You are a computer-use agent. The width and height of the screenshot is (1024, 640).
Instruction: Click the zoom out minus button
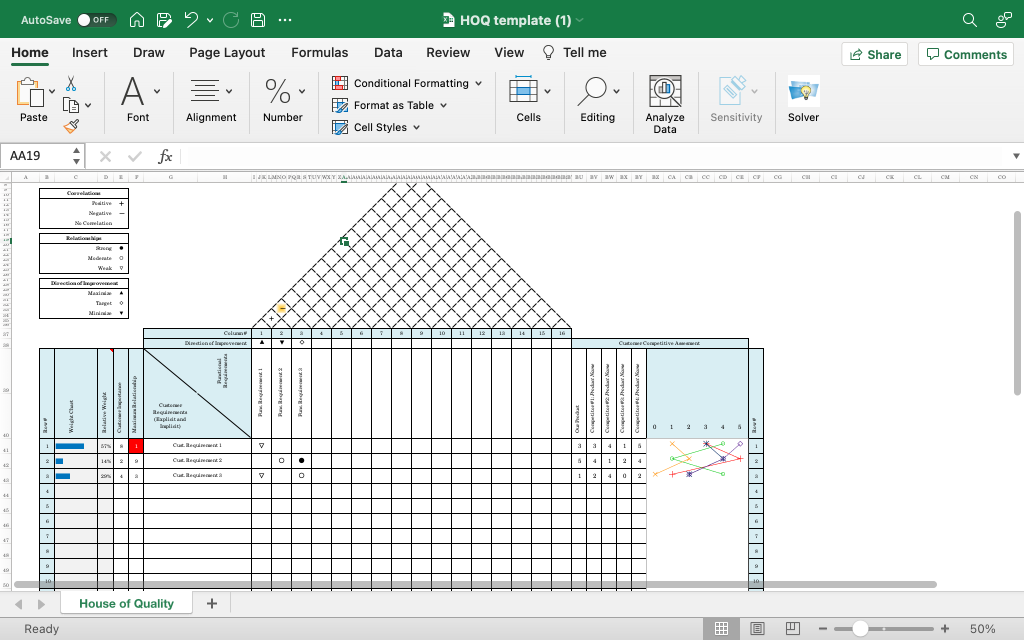tap(823, 629)
